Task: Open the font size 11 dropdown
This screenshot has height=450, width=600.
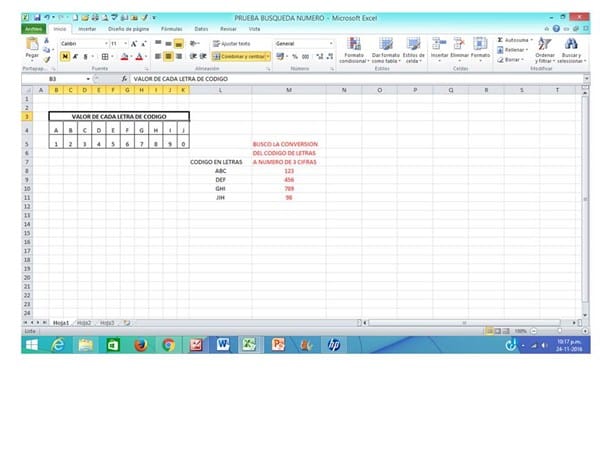Action: point(126,44)
